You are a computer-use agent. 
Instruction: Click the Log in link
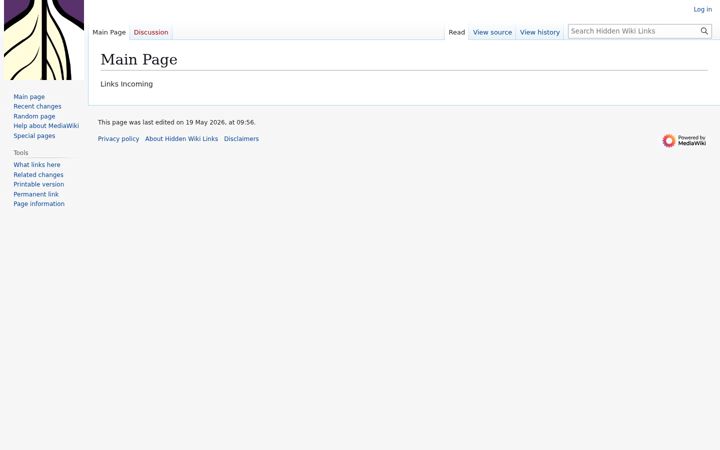tap(703, 9)
